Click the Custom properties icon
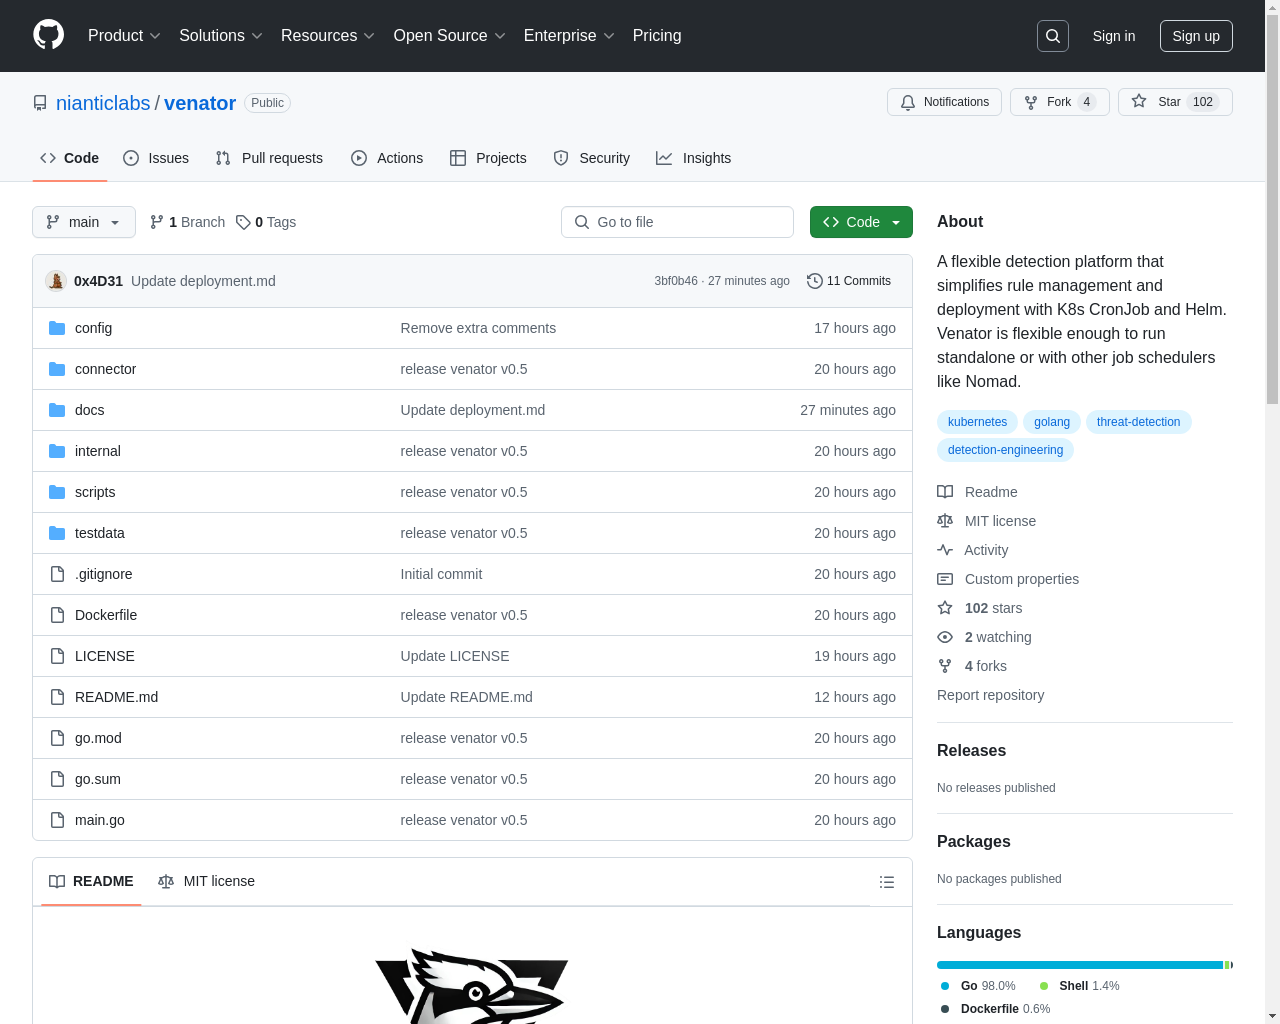Screen dimensions: 1280x1024 (x=945, y=579)
